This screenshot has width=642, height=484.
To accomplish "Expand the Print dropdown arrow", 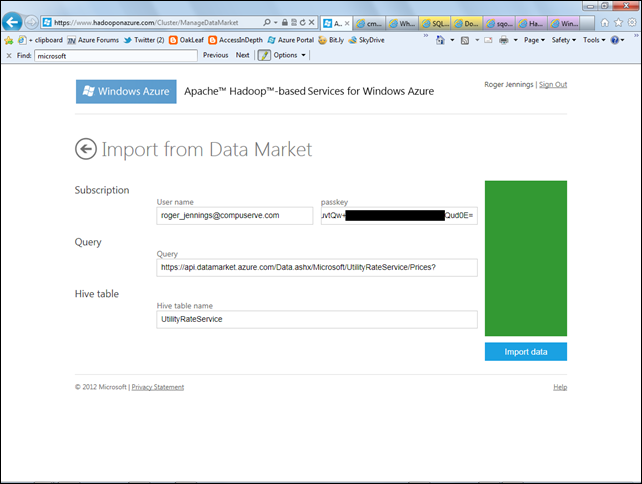I will click(515, 40).
